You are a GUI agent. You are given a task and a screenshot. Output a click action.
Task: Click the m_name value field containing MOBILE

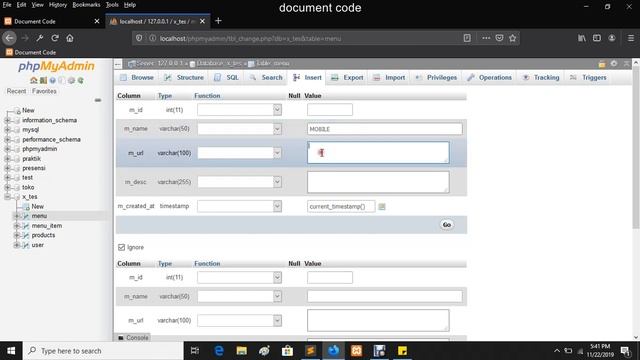[x=385, y=129]
